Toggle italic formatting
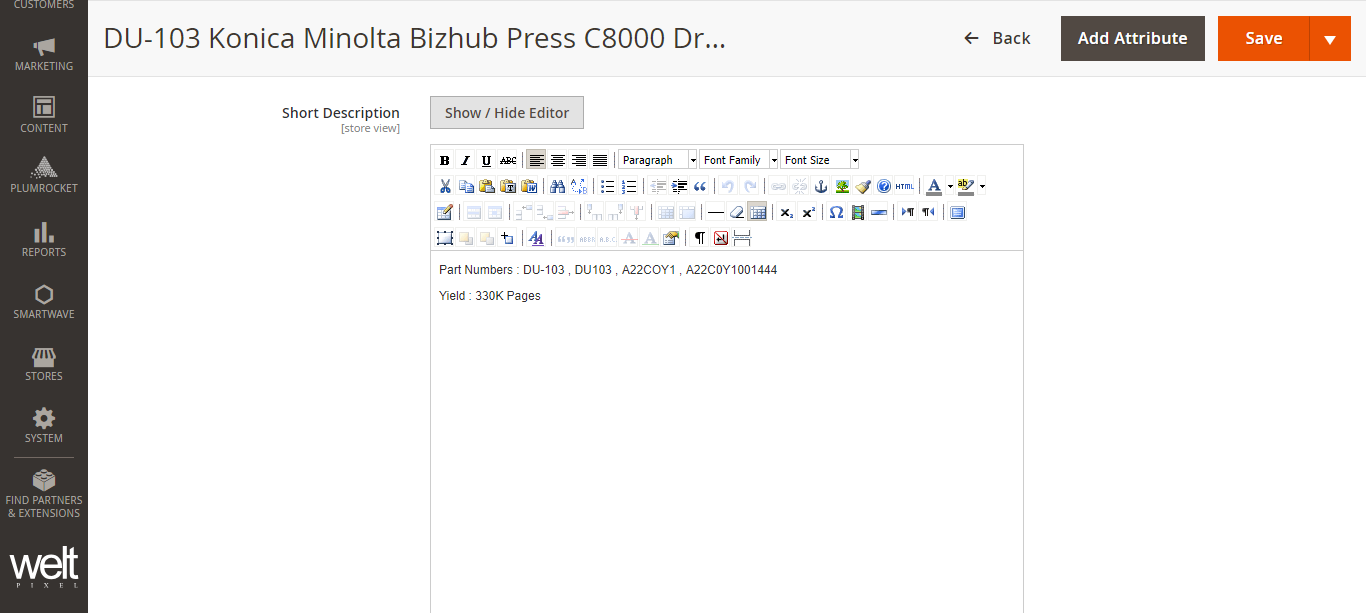1366x613 pixels. pos(466,160)
